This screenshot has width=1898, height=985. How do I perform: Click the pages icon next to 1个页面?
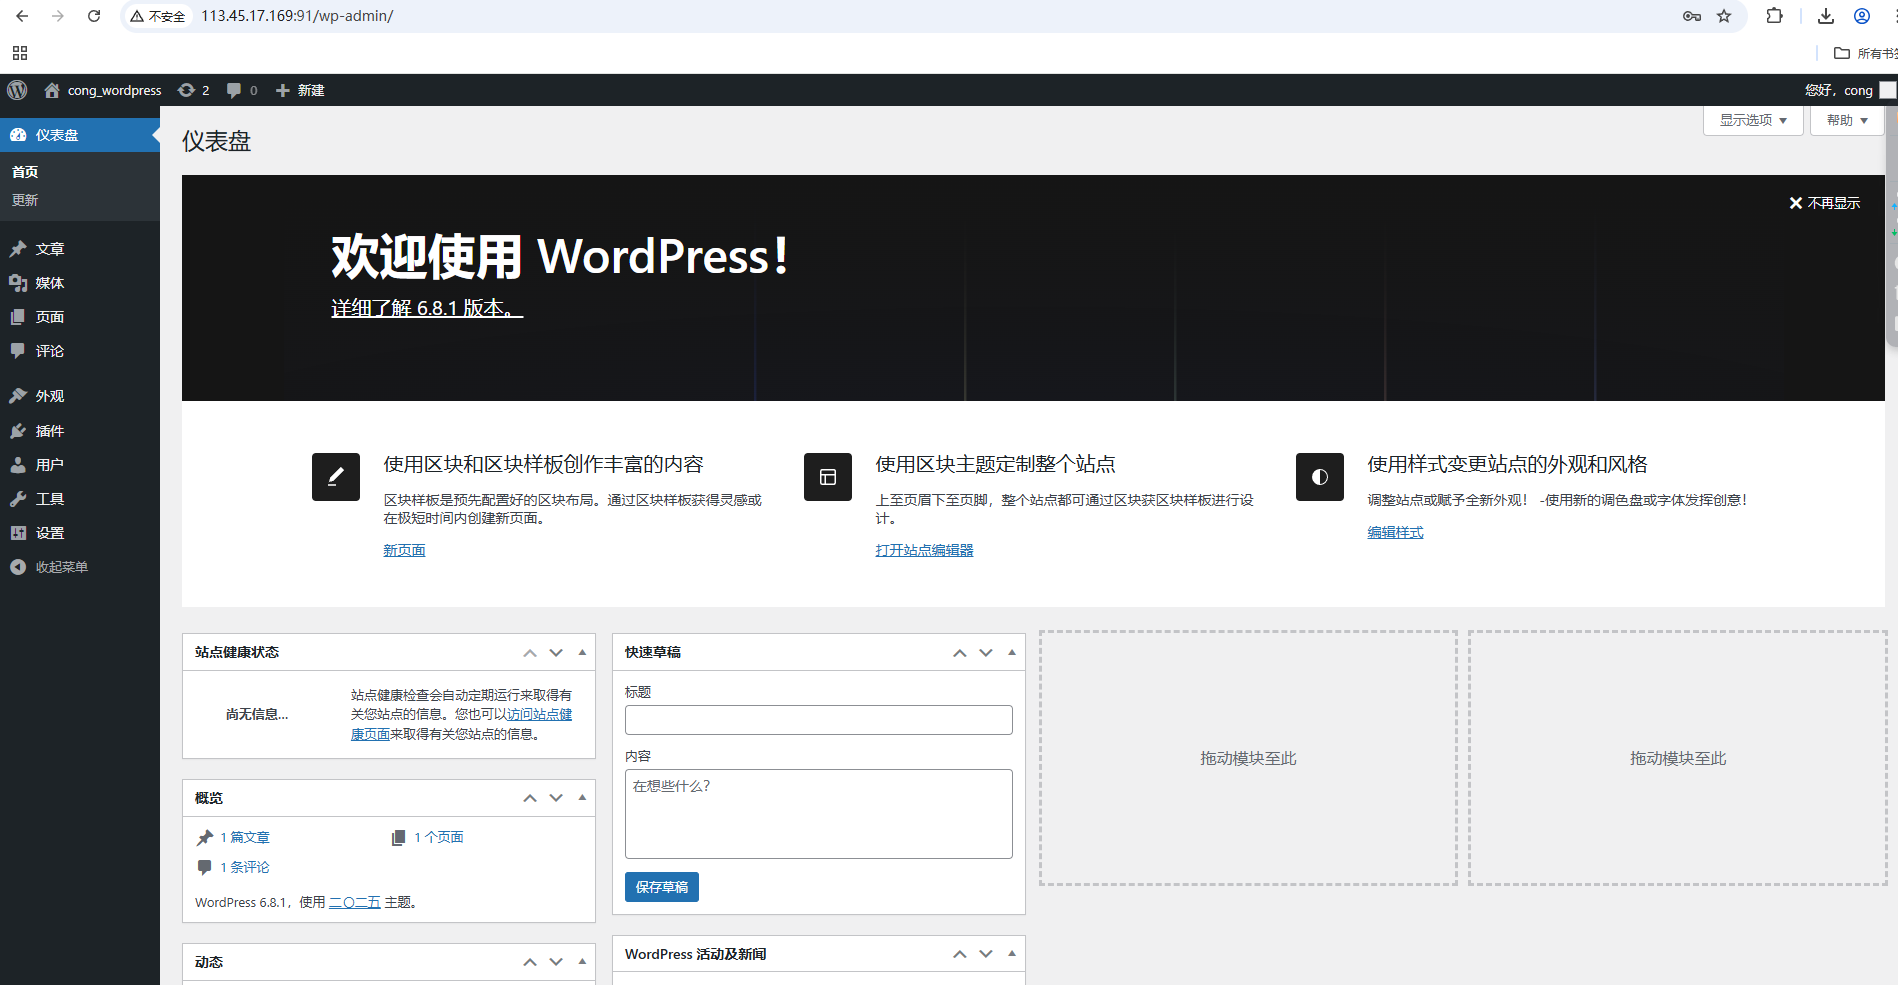[x=398, y=837]
